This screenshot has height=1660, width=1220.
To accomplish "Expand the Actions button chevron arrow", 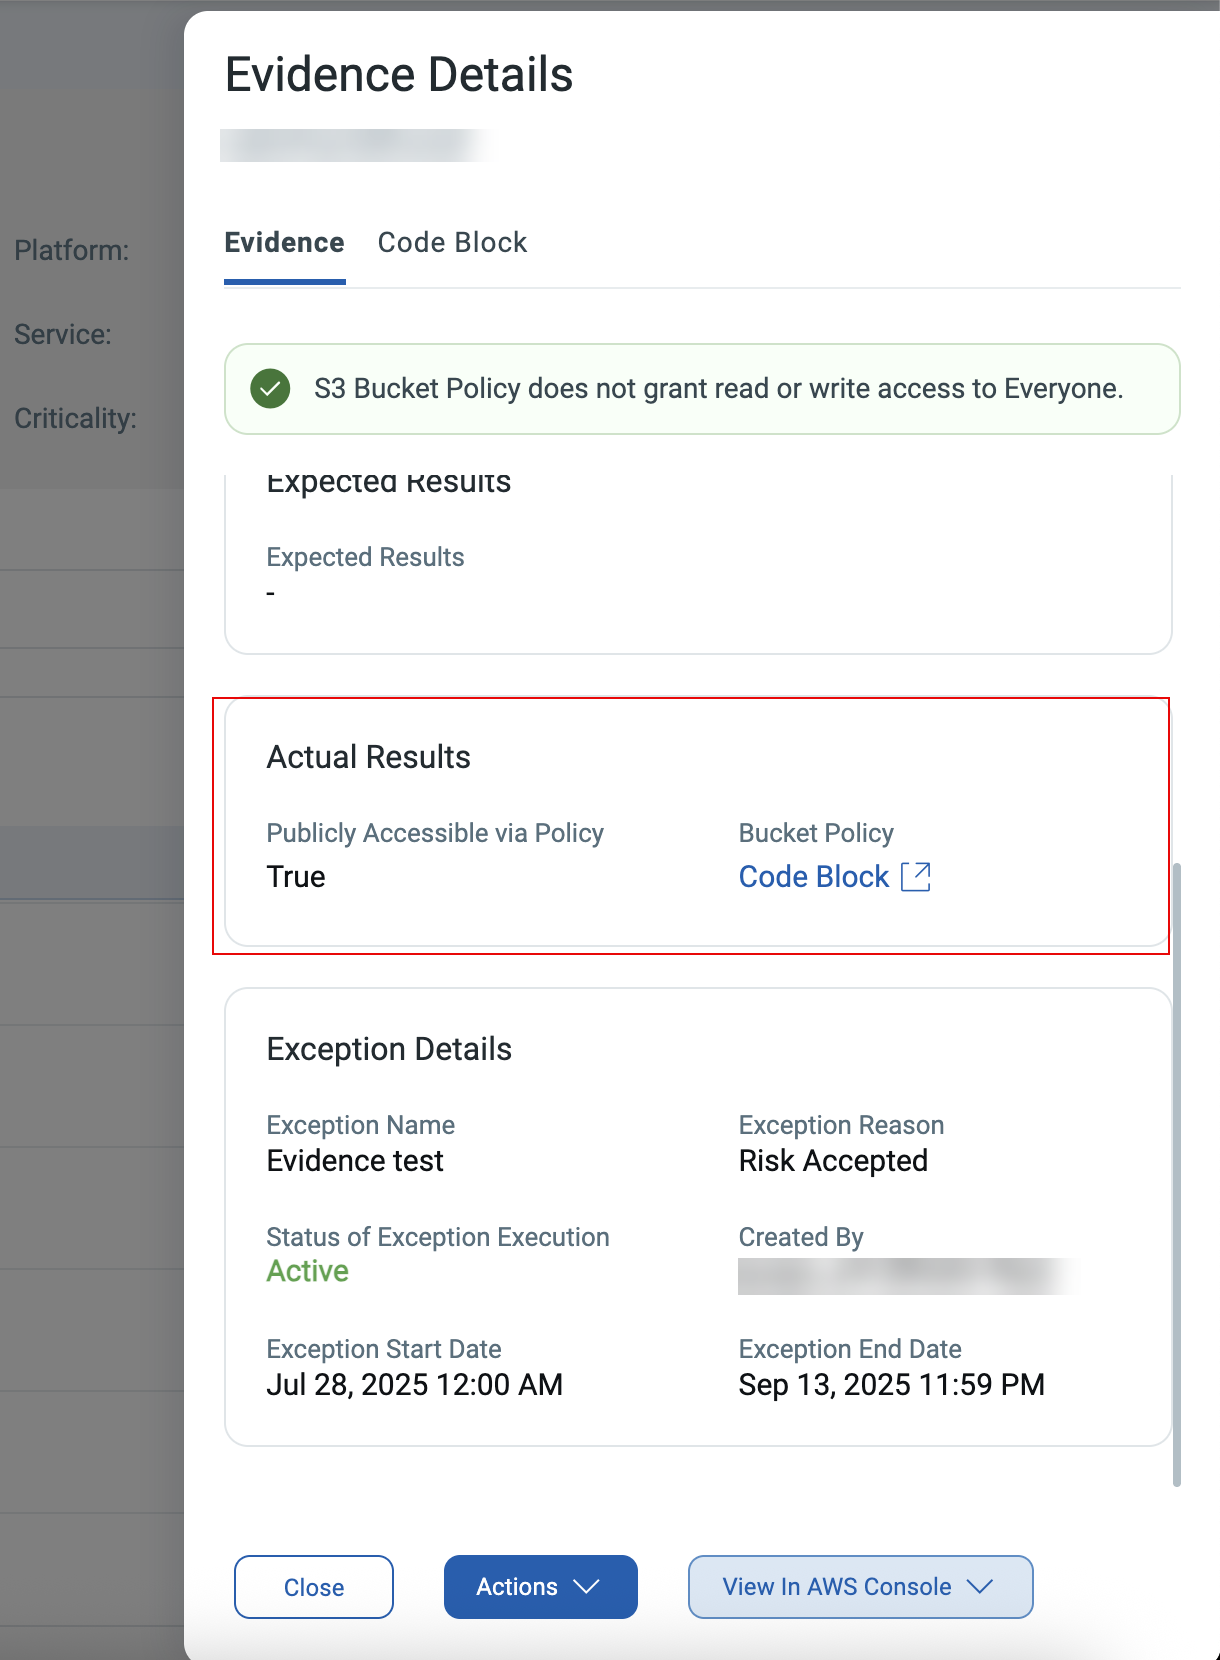I will (x=587, y=1587).
